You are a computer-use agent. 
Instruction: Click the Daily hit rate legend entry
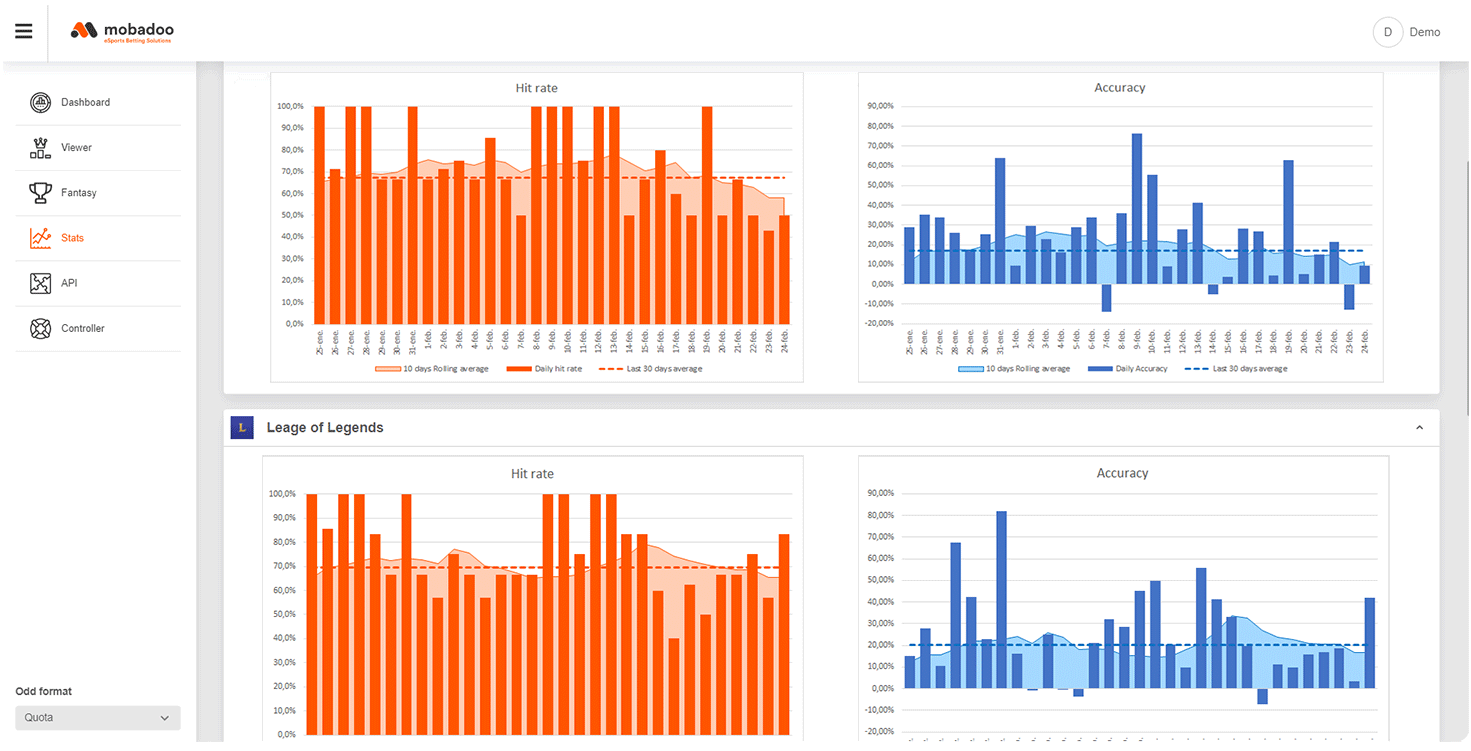click(x=544, y=369)
